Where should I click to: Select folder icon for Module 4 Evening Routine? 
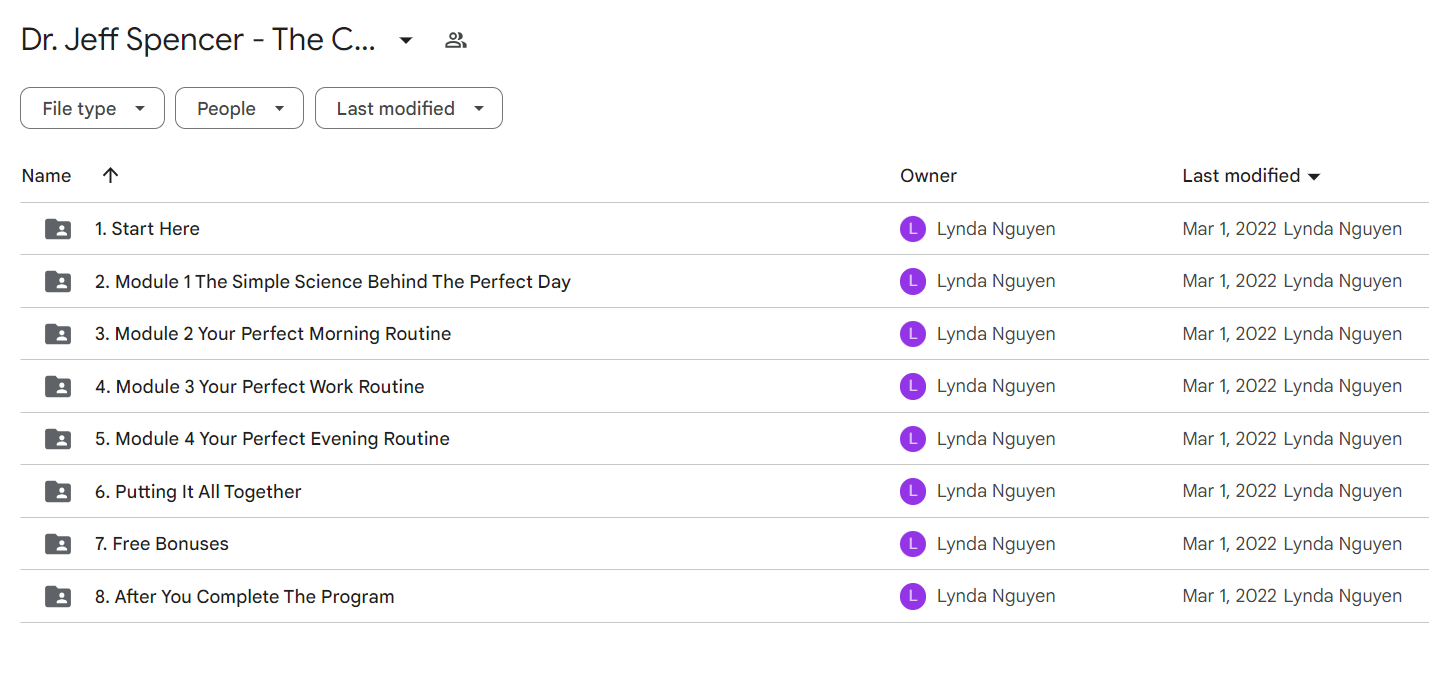[x=59, y=439]
